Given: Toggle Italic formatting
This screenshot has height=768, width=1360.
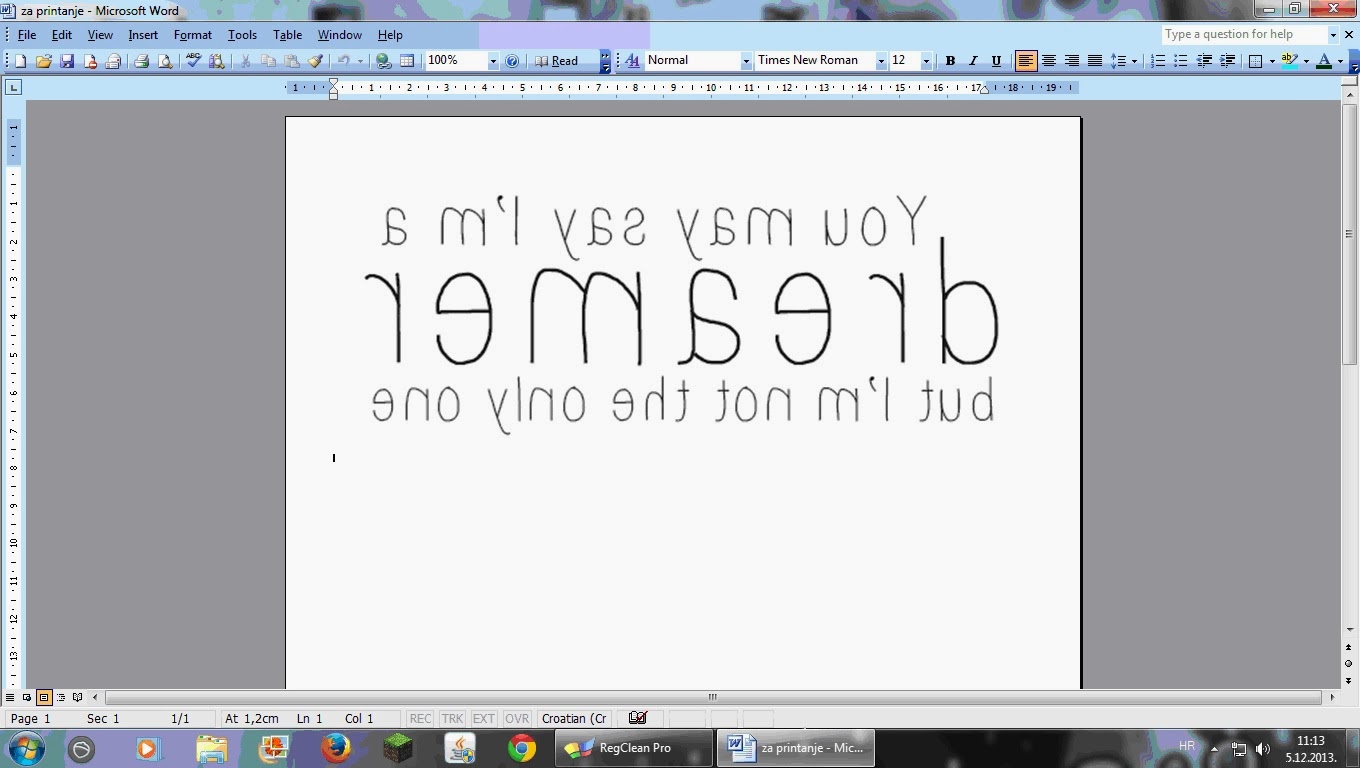Looking at the screenshot, I should [x=973, y=61].
